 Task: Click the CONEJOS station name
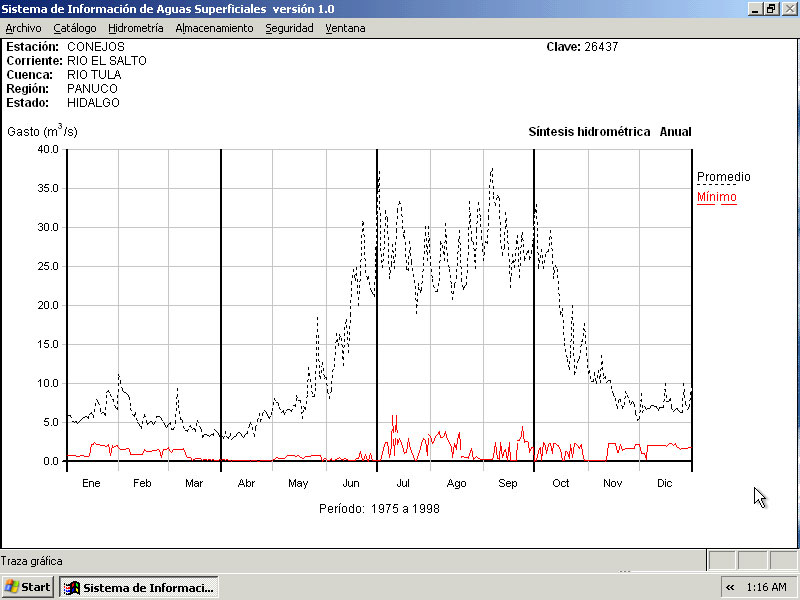tap(96, 47)
